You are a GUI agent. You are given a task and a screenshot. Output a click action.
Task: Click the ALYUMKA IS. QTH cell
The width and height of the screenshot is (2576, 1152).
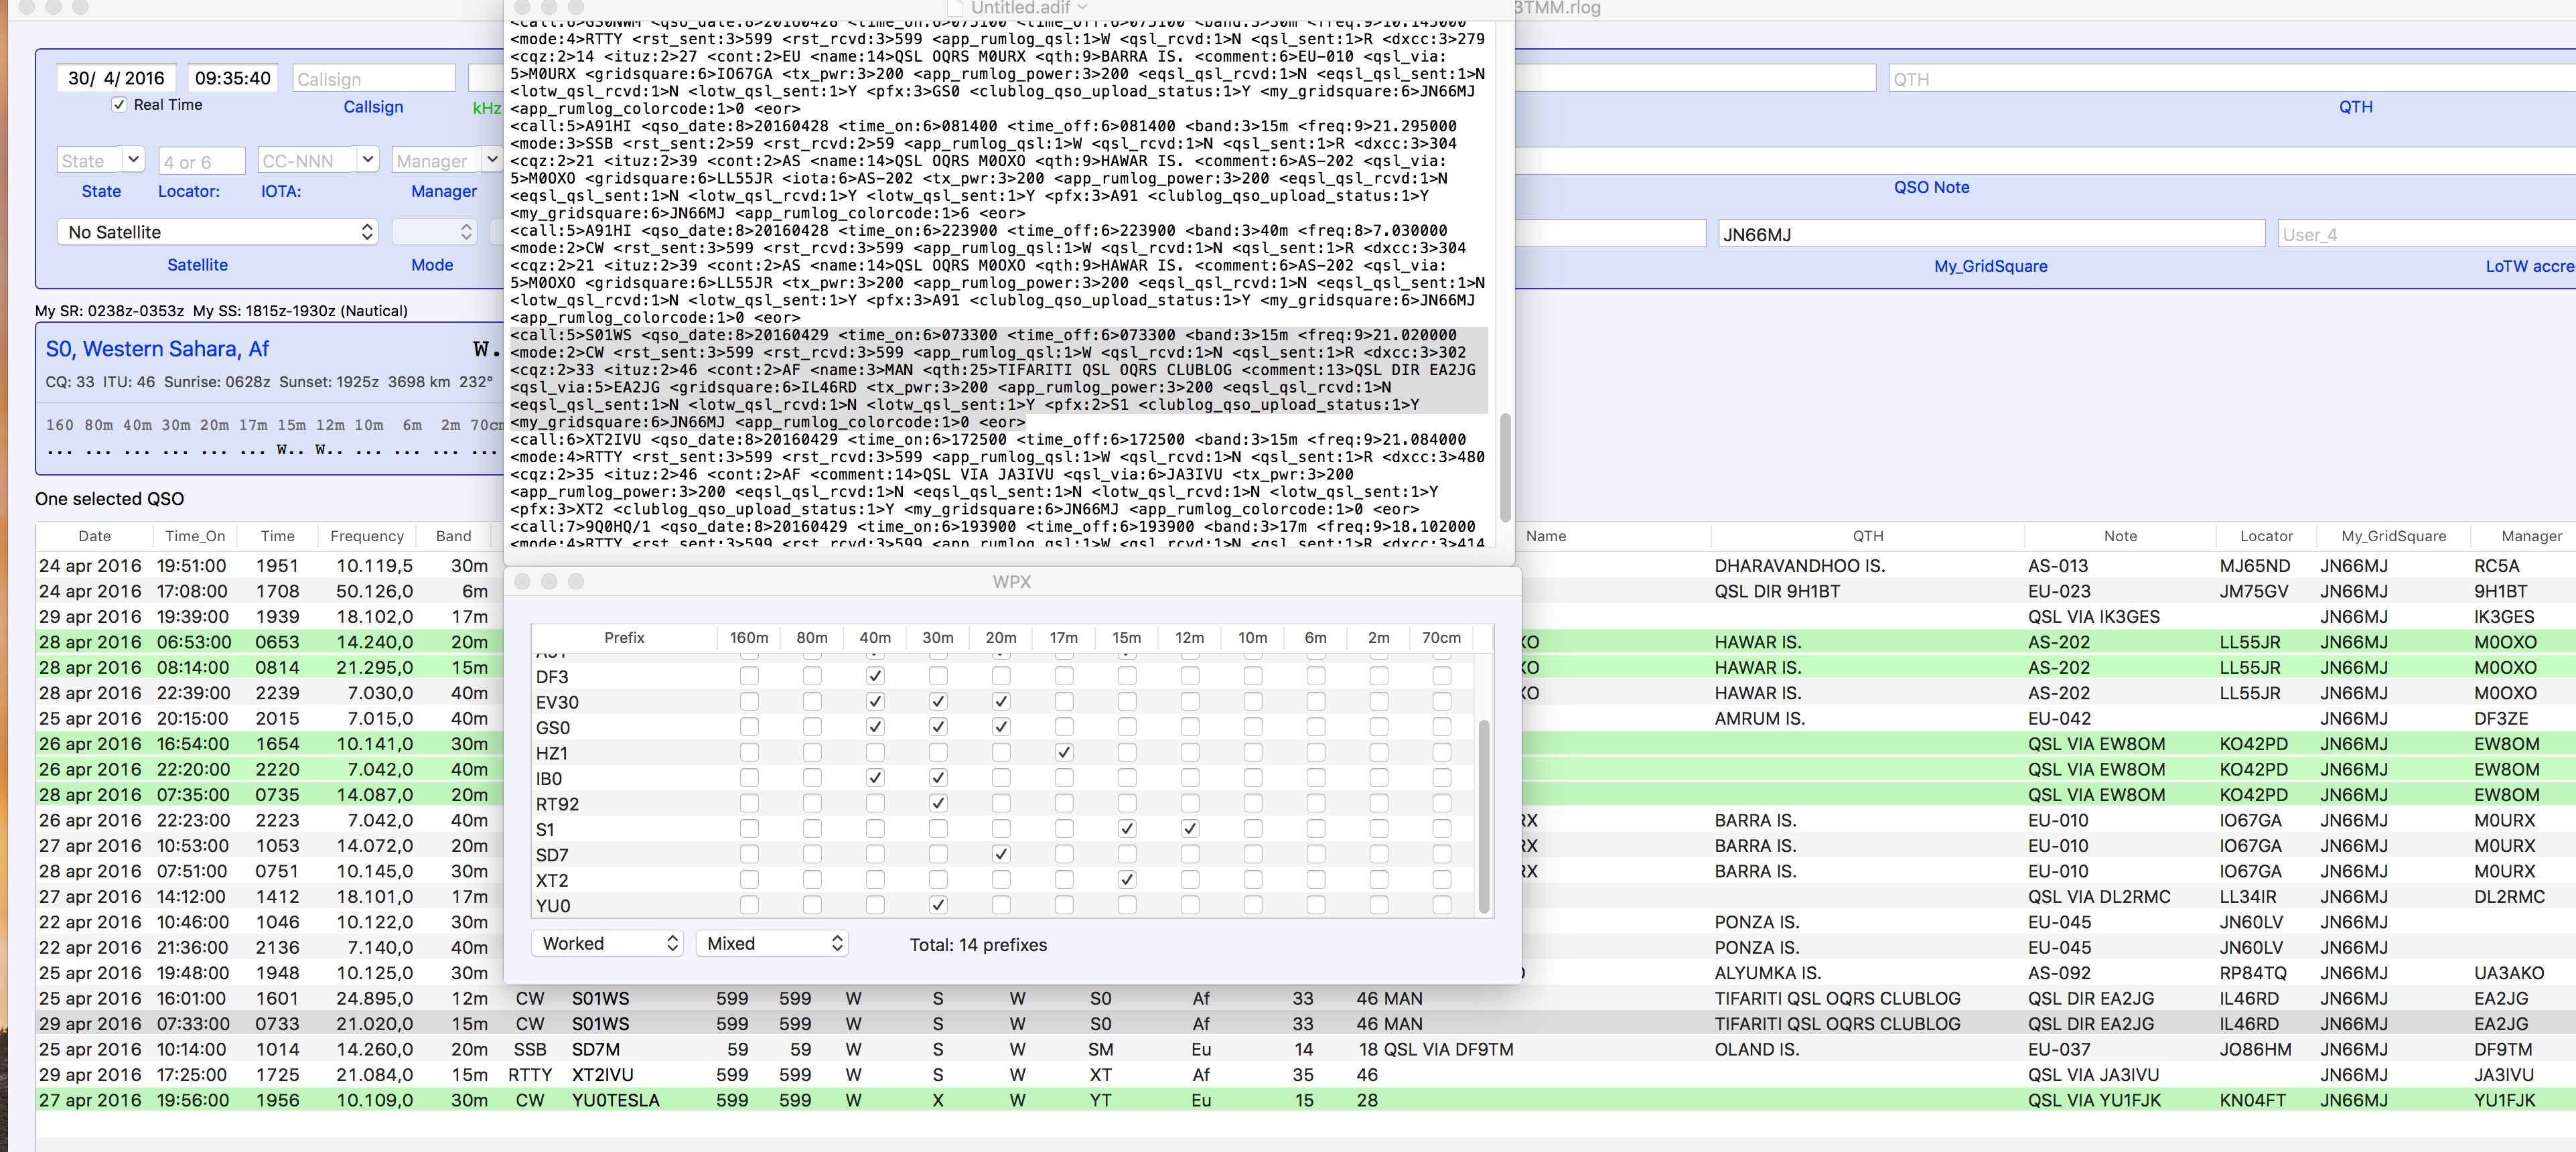[x=1767, y=973]
